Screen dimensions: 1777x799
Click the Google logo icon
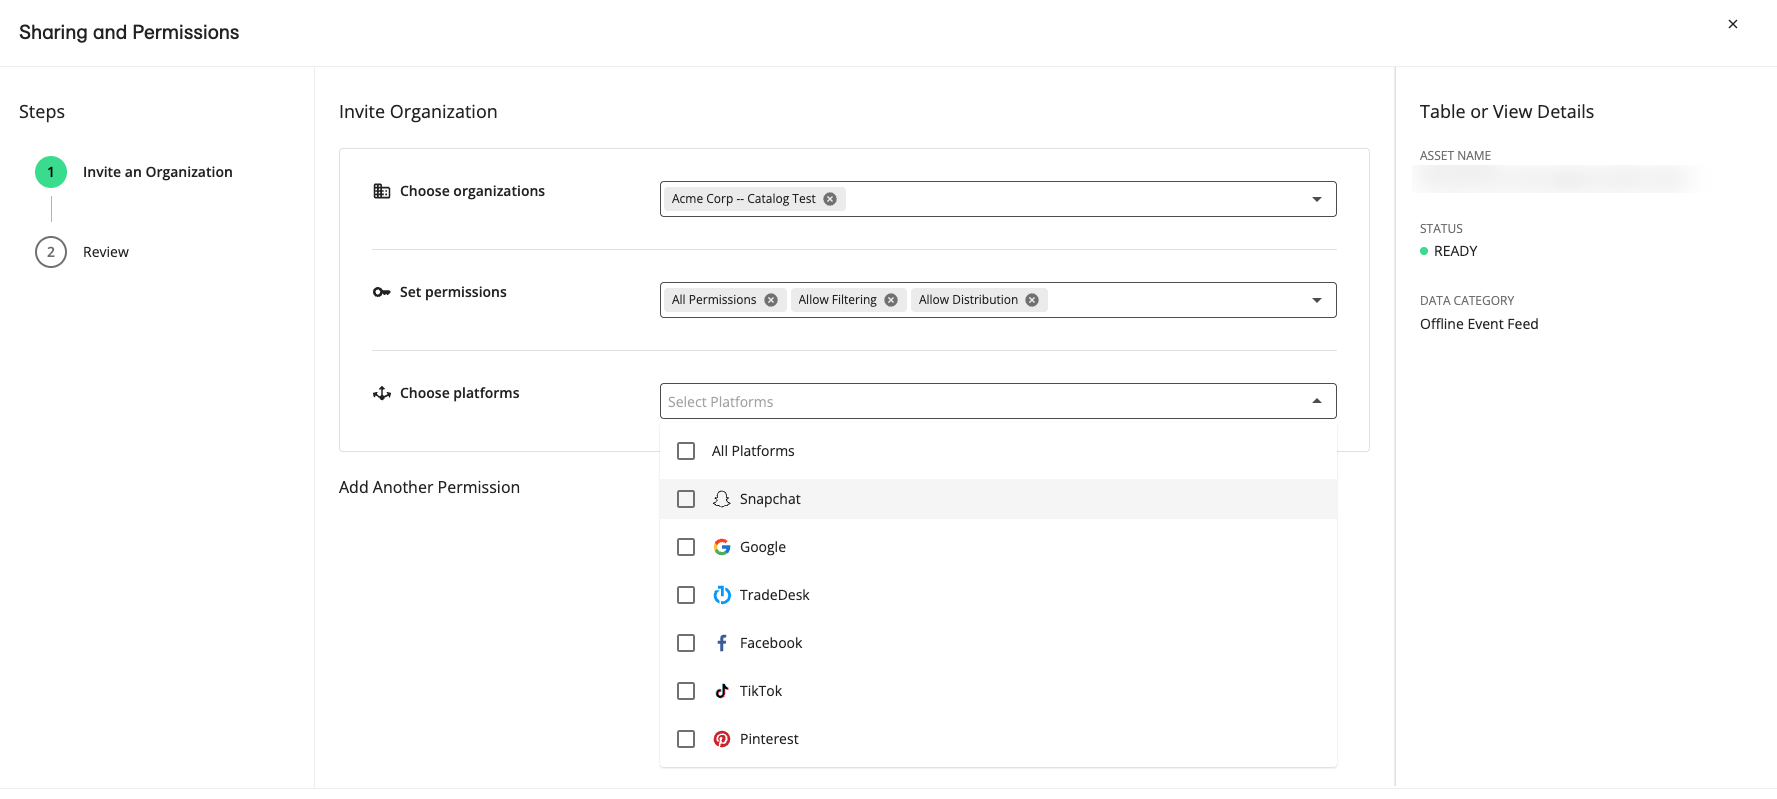click(722, 547)
